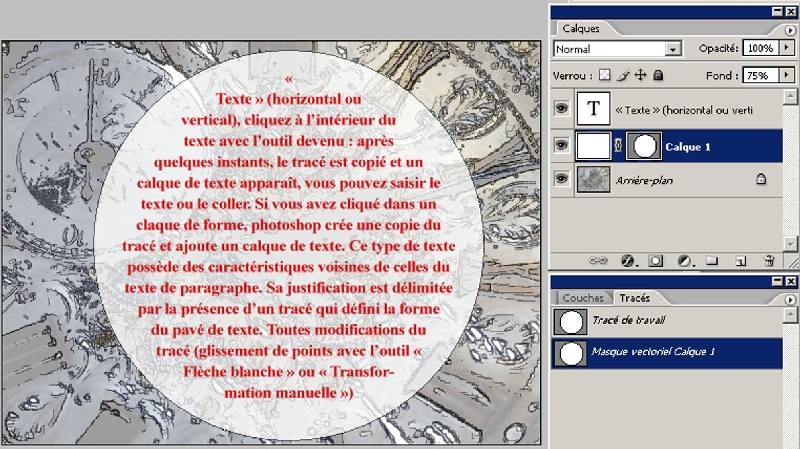Image resolution: width=800 pixels, height=449 pixels.
Task: Open the Fond slider arrow
Action: tap(787, 75)
